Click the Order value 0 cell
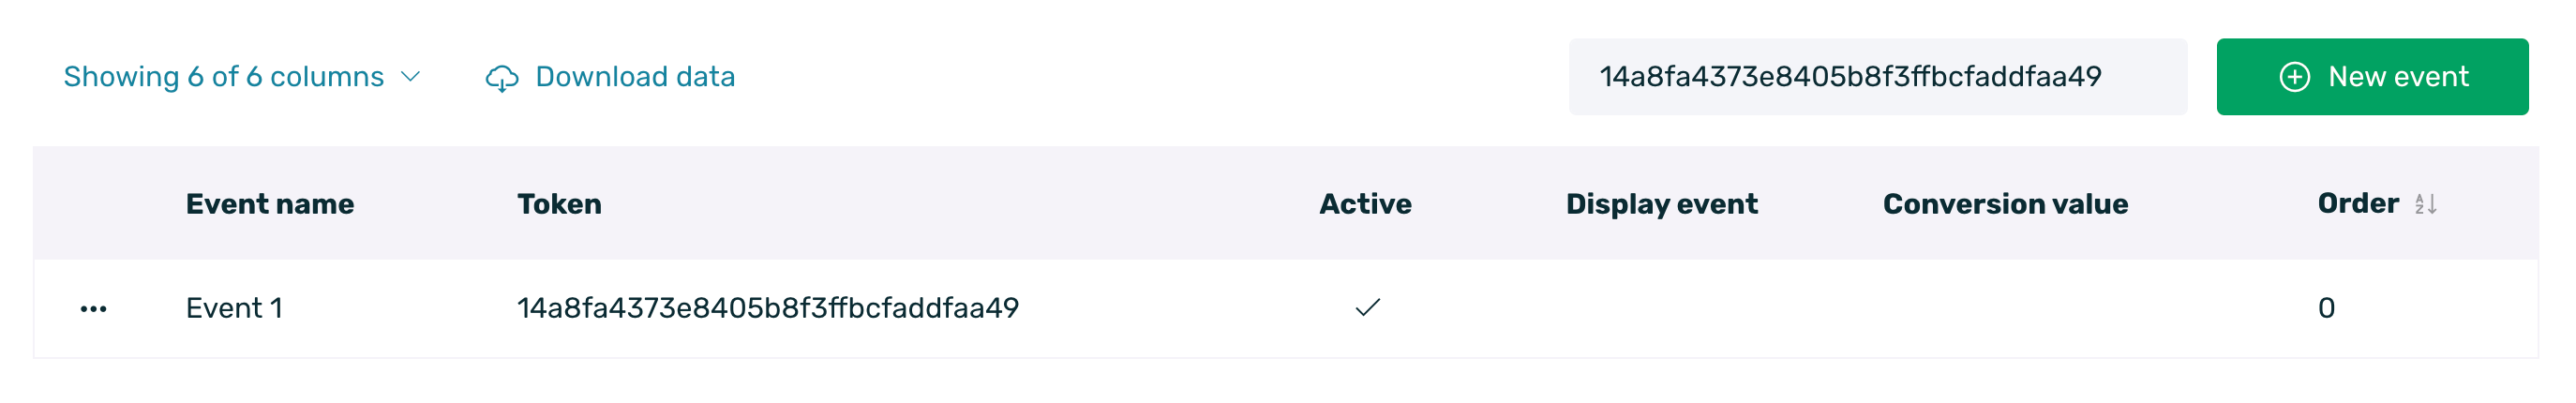 tap(2326, 308)
